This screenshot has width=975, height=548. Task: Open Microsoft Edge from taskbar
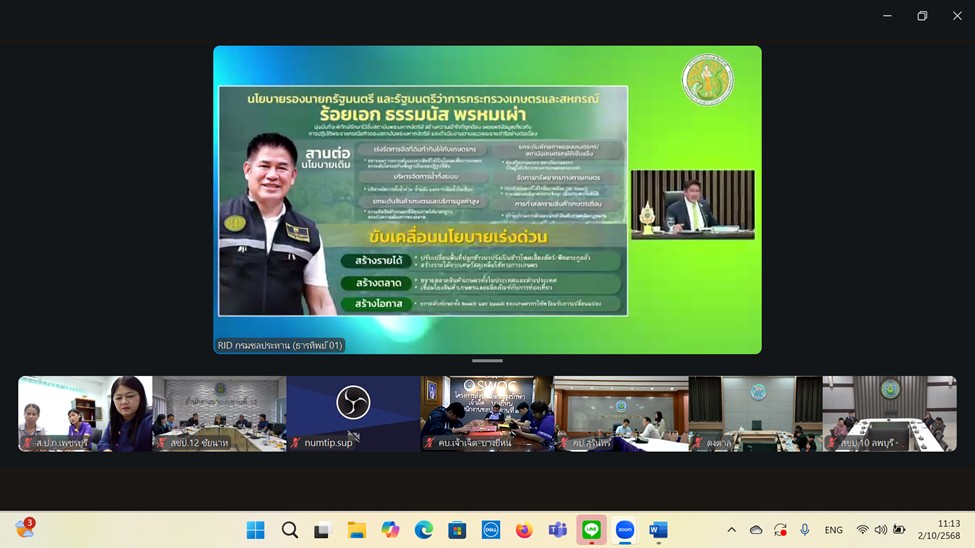pos(423,530)
